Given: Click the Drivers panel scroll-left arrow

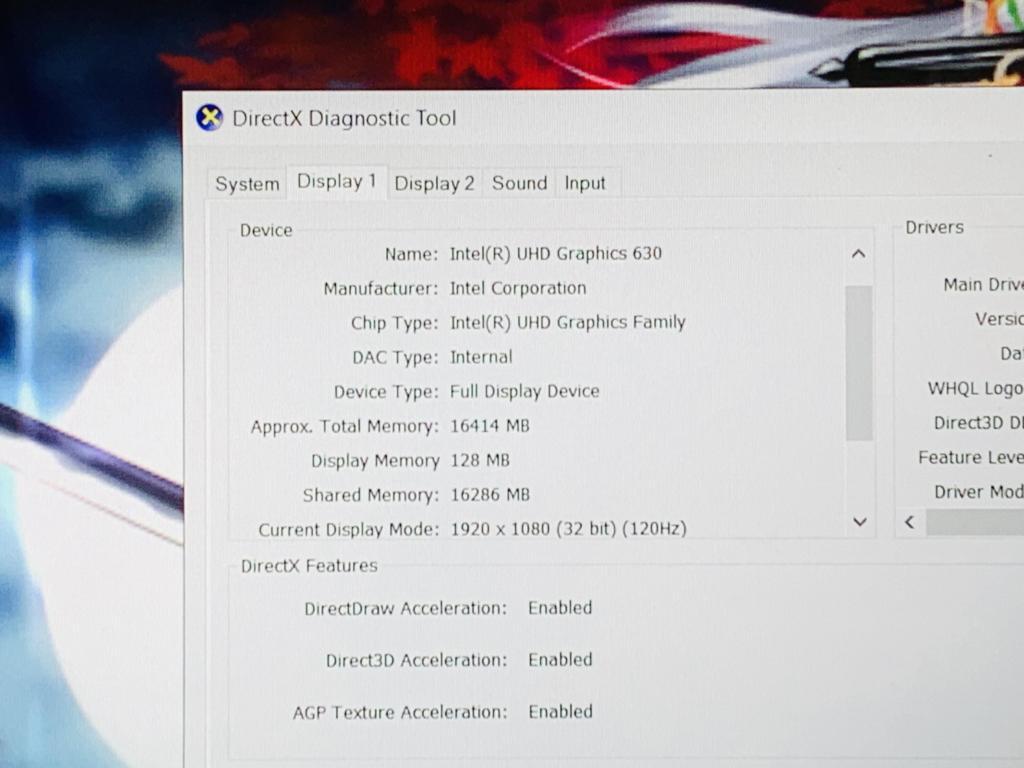Looking at the screenshot, I should point(910,522).
